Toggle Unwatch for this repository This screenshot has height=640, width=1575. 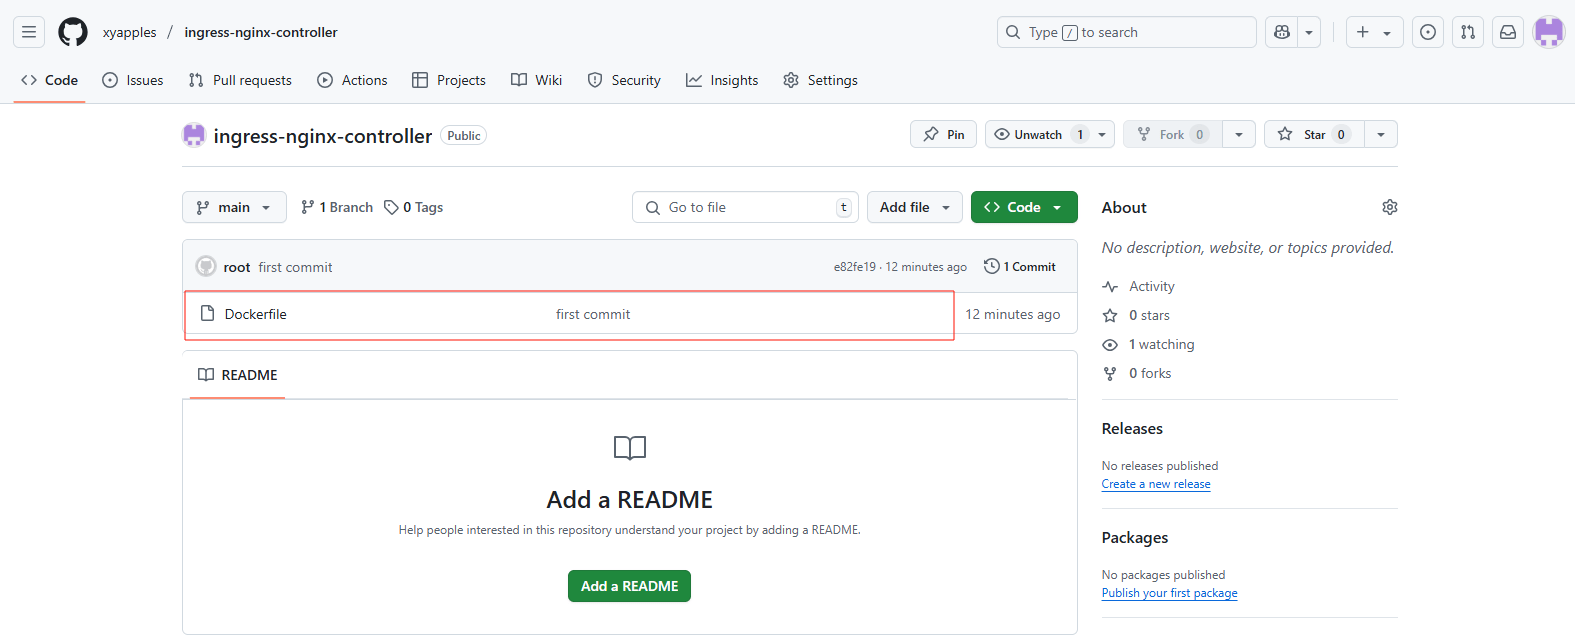coord(1037,135)
